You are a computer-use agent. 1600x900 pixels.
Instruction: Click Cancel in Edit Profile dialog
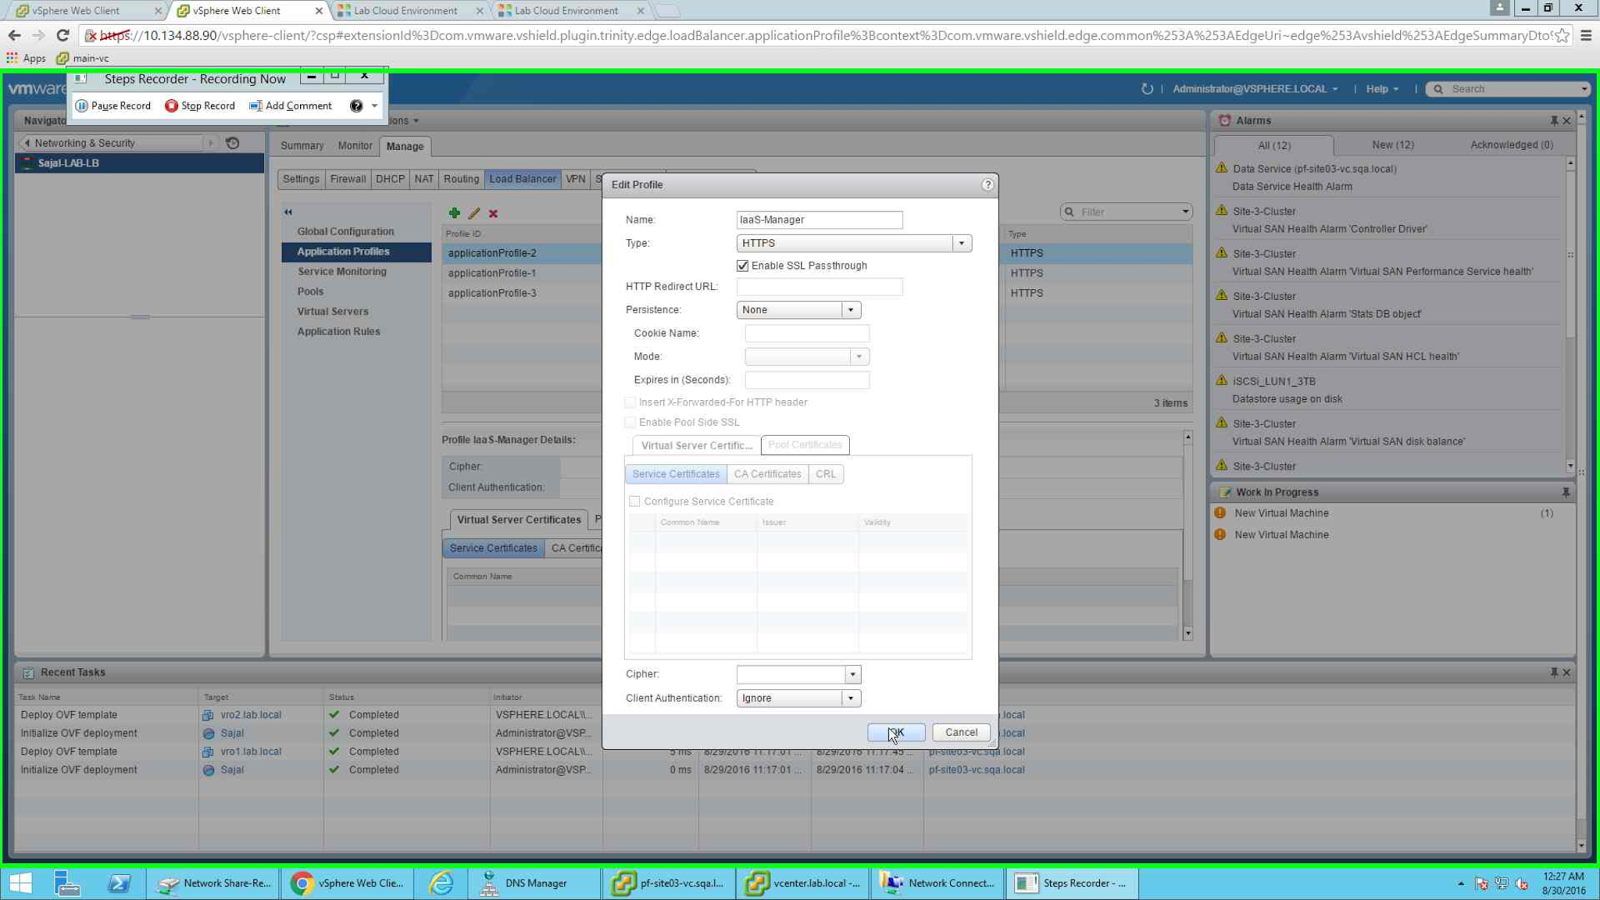click(x=961, y=733)
